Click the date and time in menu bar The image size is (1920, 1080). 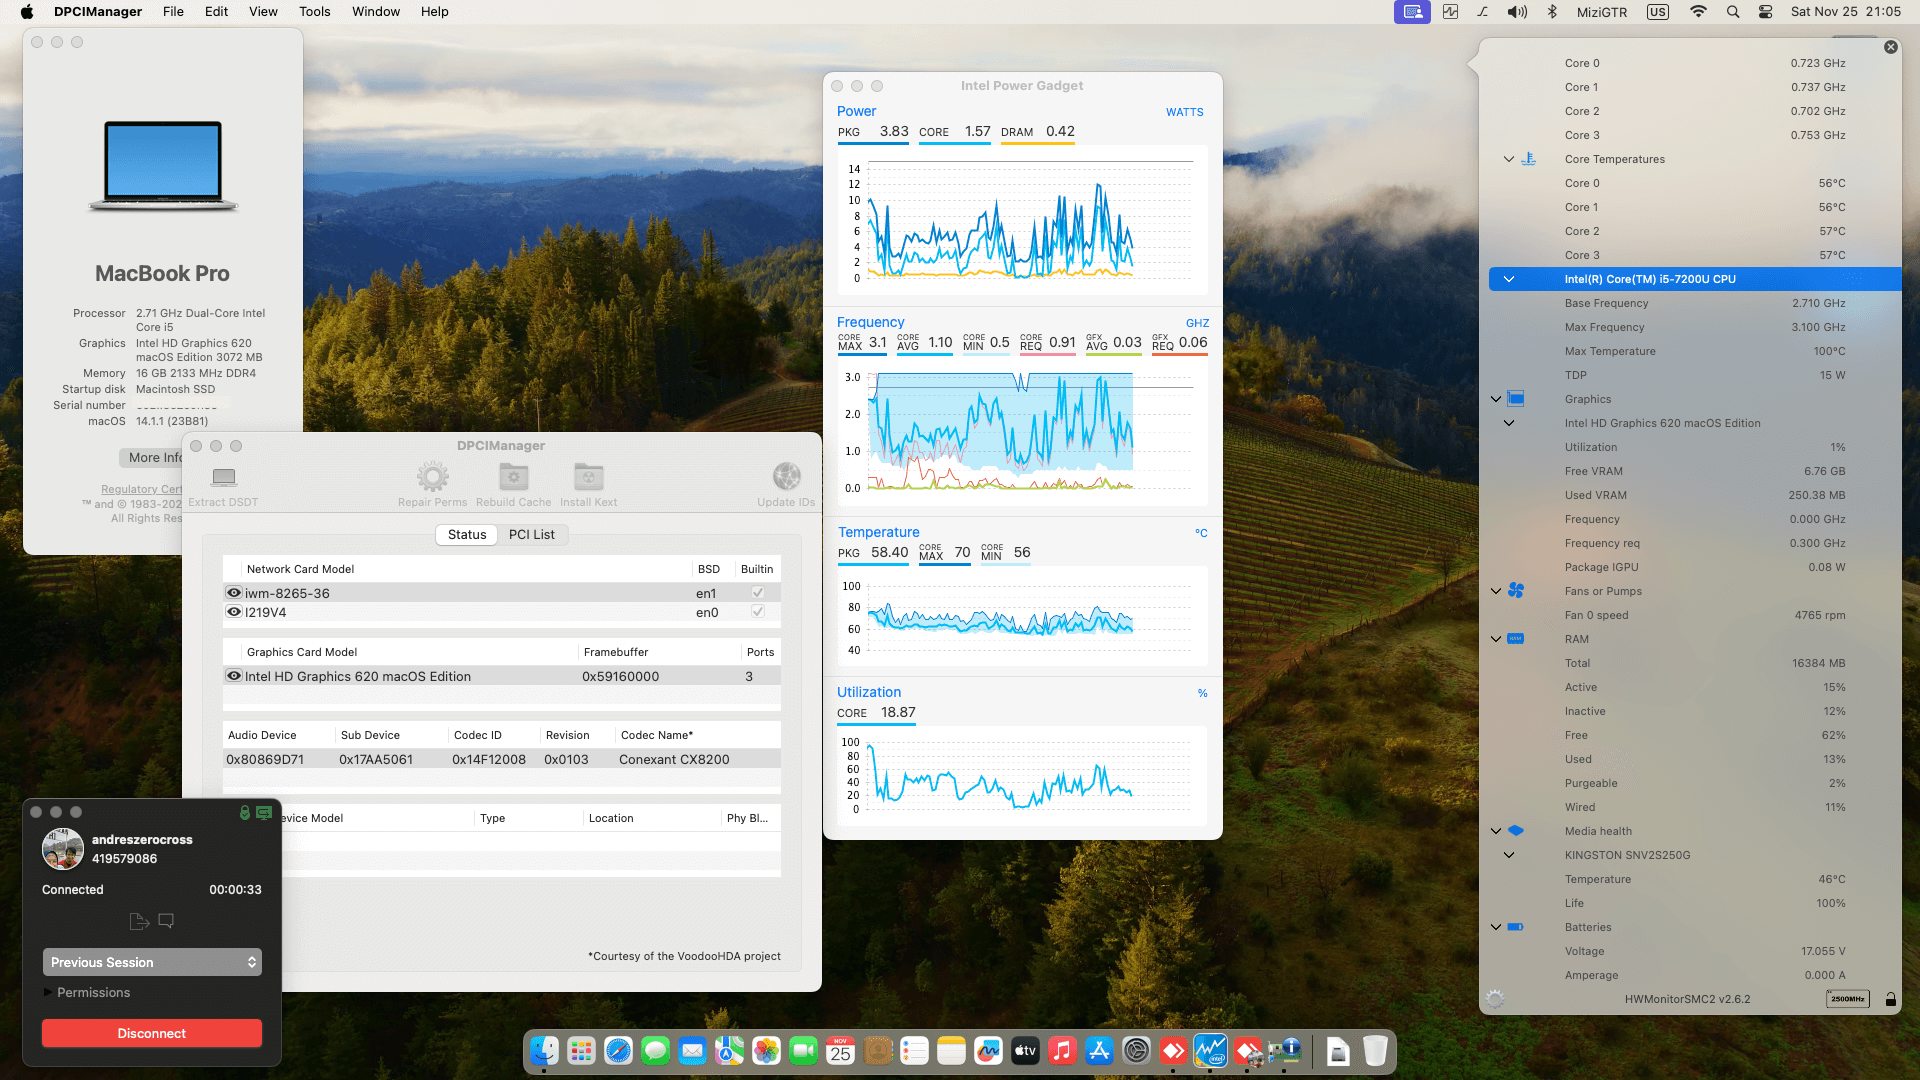tap(1846, 12)
